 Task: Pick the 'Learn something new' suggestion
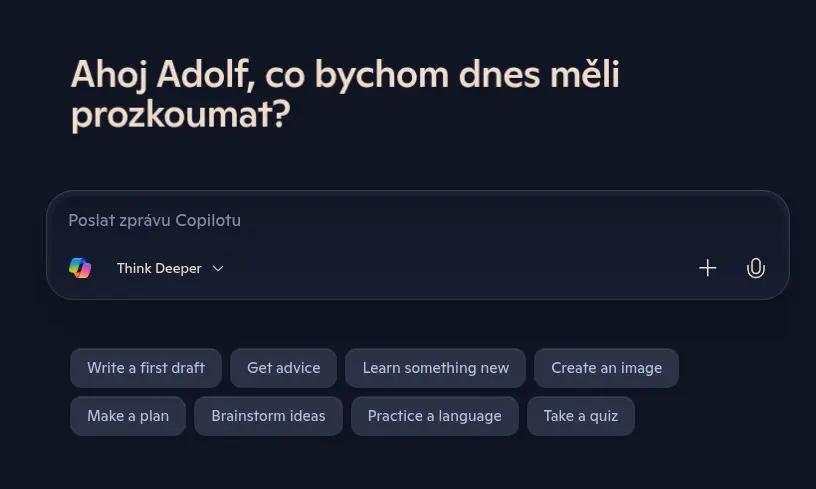436,368
